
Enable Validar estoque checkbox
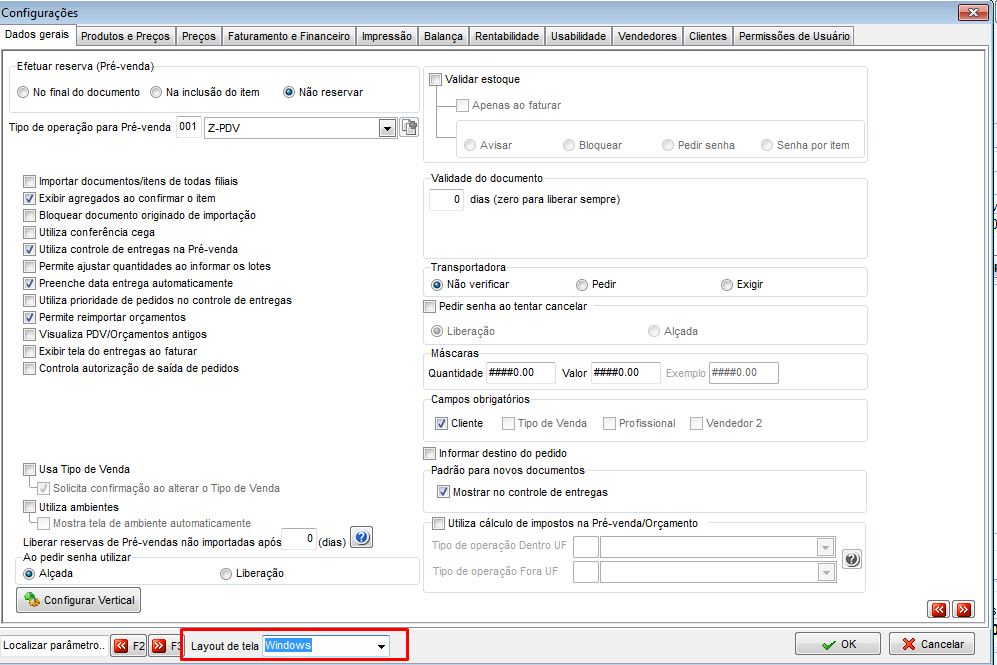[x=436, y=79]
